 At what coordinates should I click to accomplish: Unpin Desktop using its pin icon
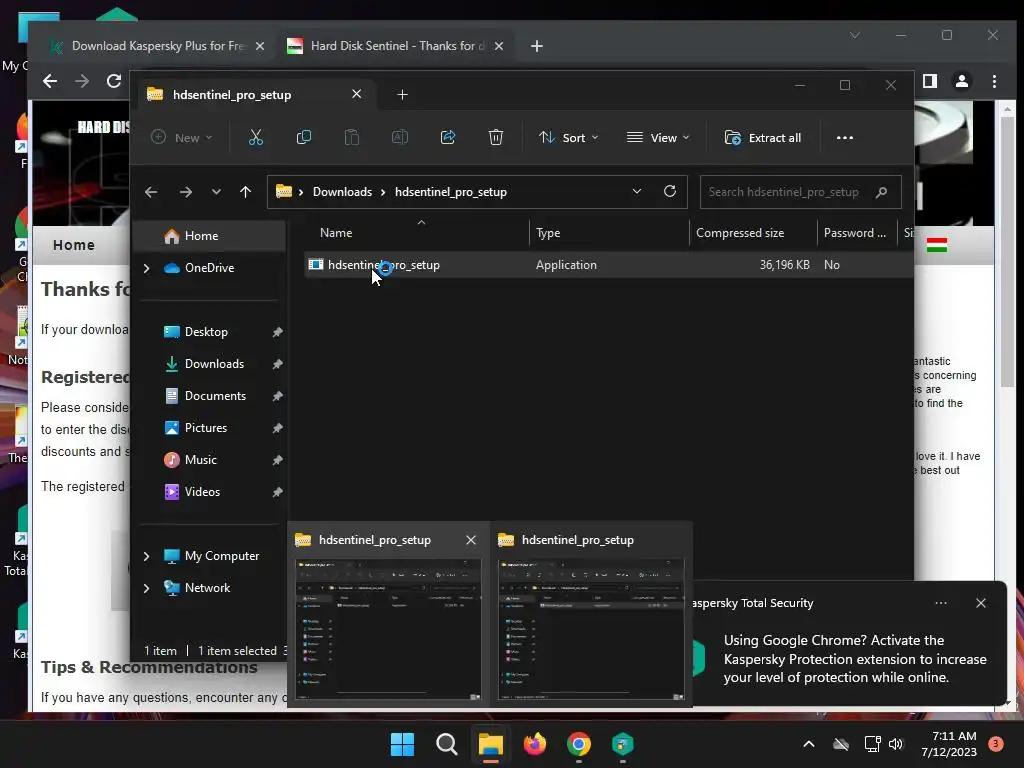278,332
